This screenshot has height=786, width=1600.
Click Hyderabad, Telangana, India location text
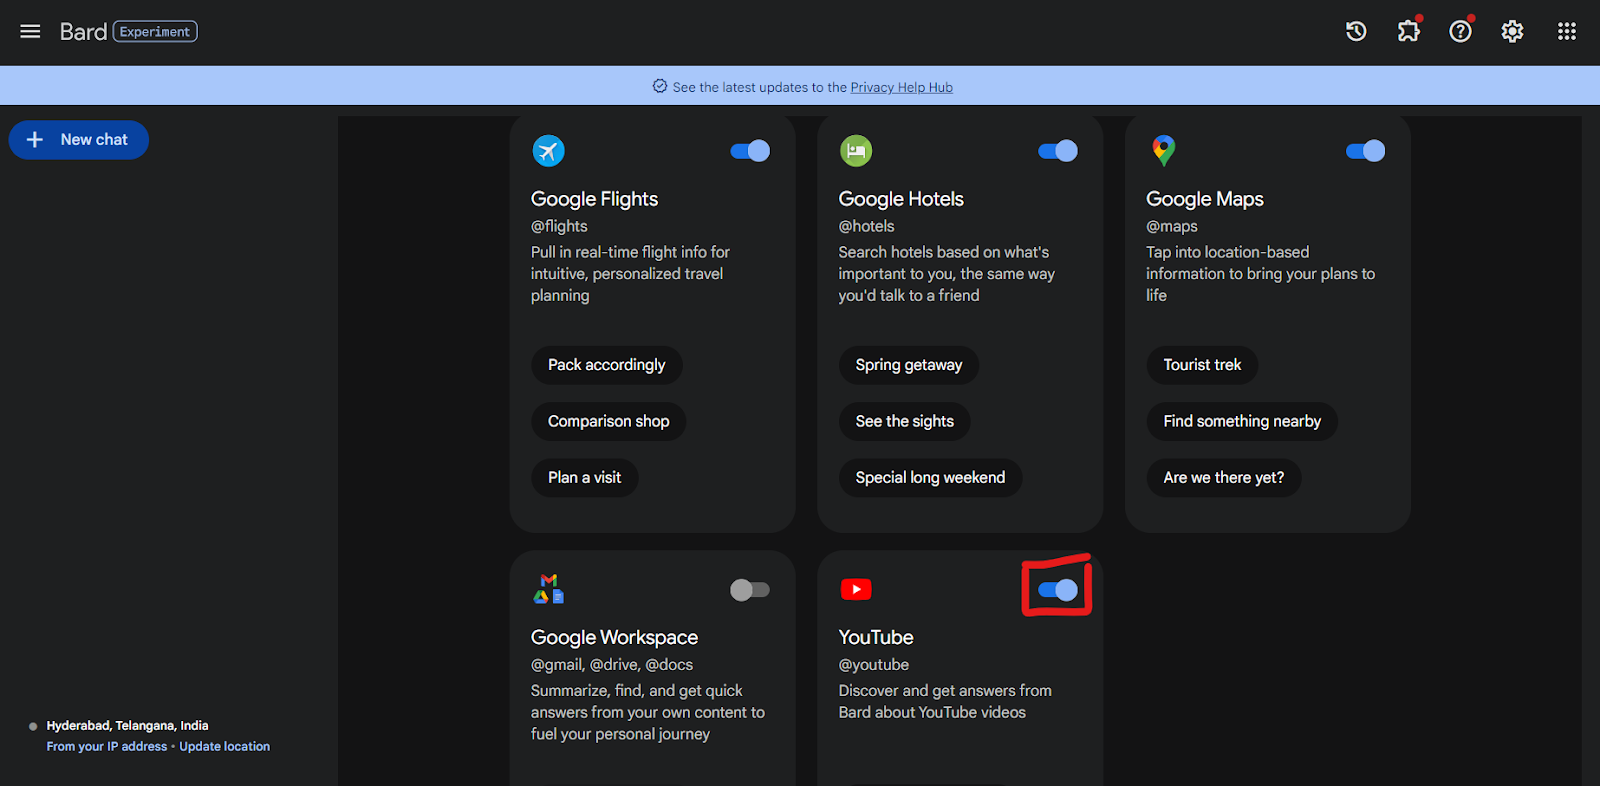tap(127, 726)
